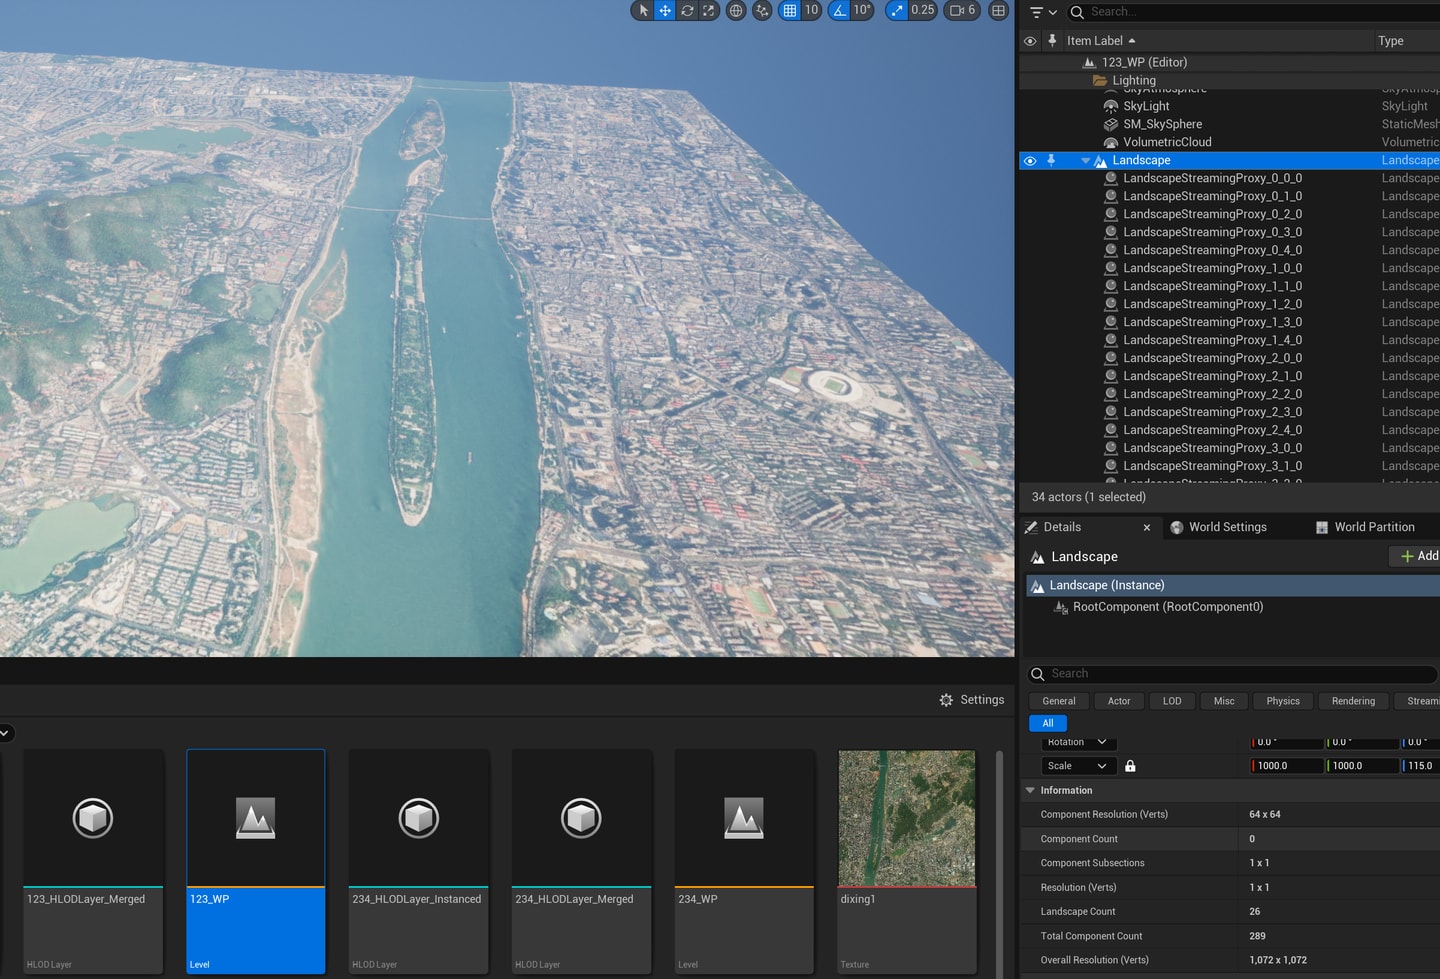
Task: Switch to the Details tab
Action: pos(1062,527)
